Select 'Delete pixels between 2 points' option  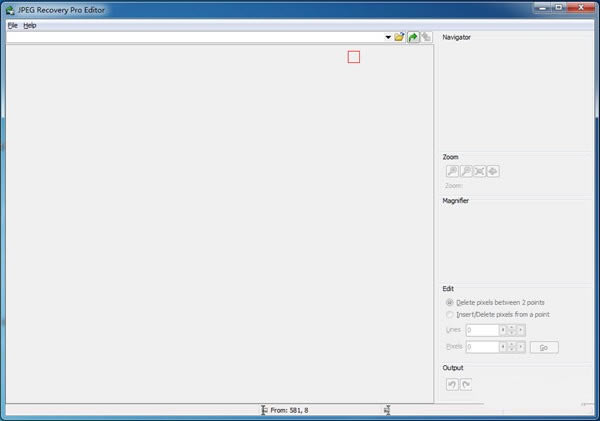pos(450,302)
